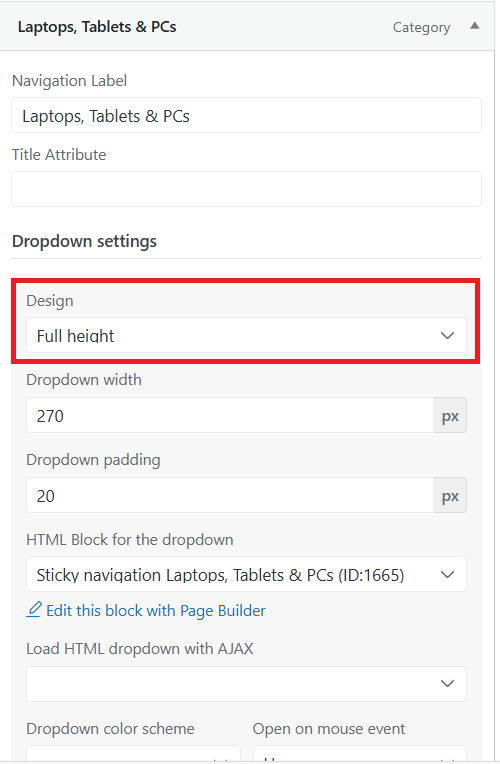Open the Load HTML dropdown with AJAX select
This screenshot has width=500, height=764.
pos(246,684)
